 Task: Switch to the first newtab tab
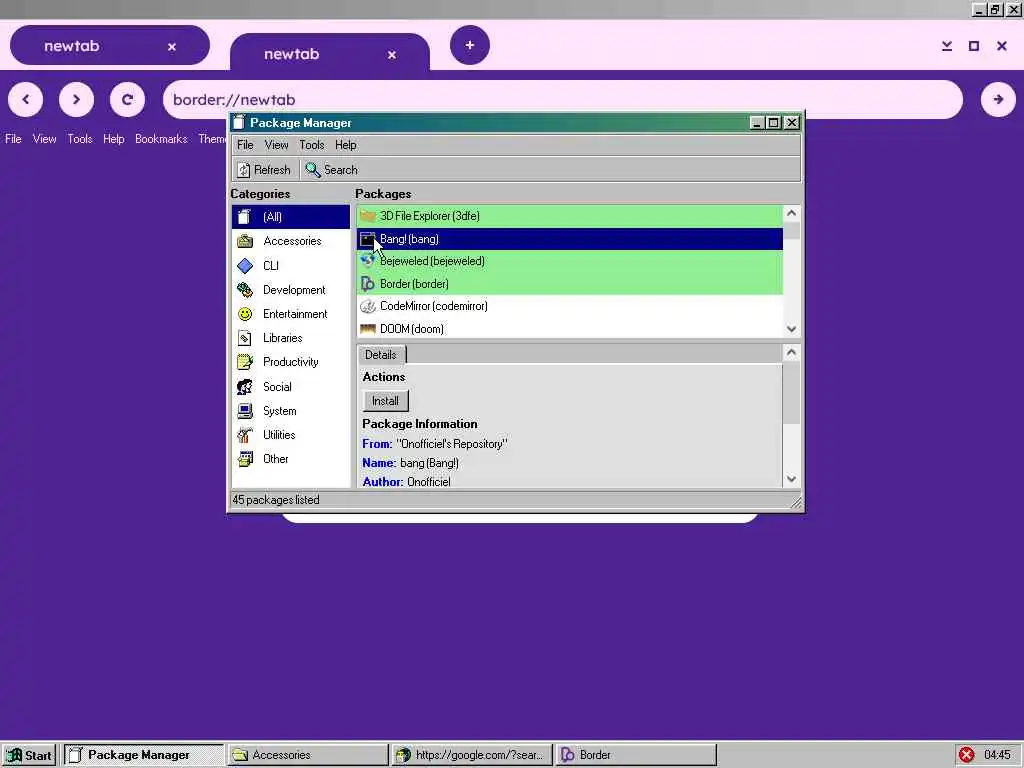pyautogui.click(x=110, y=46)
